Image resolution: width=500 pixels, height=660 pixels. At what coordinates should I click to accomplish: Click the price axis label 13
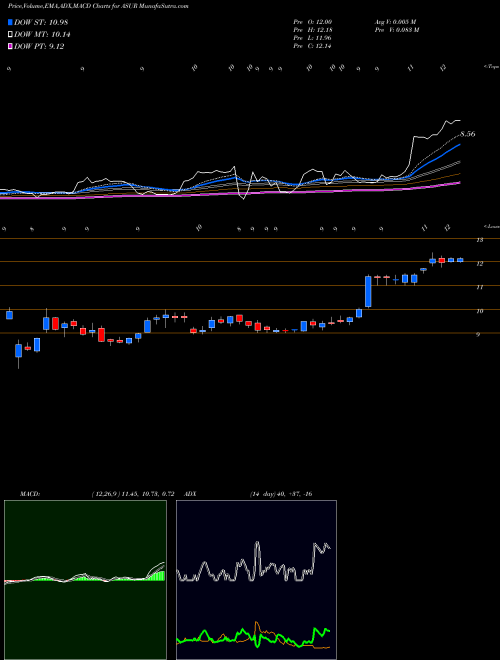point(479,240)
